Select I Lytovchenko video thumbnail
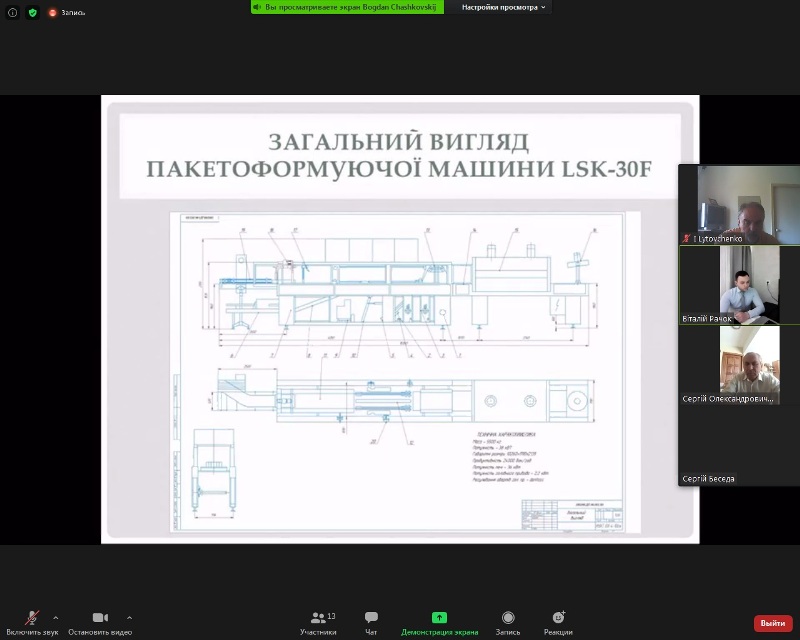800x640 pixels. coord(739,204)
